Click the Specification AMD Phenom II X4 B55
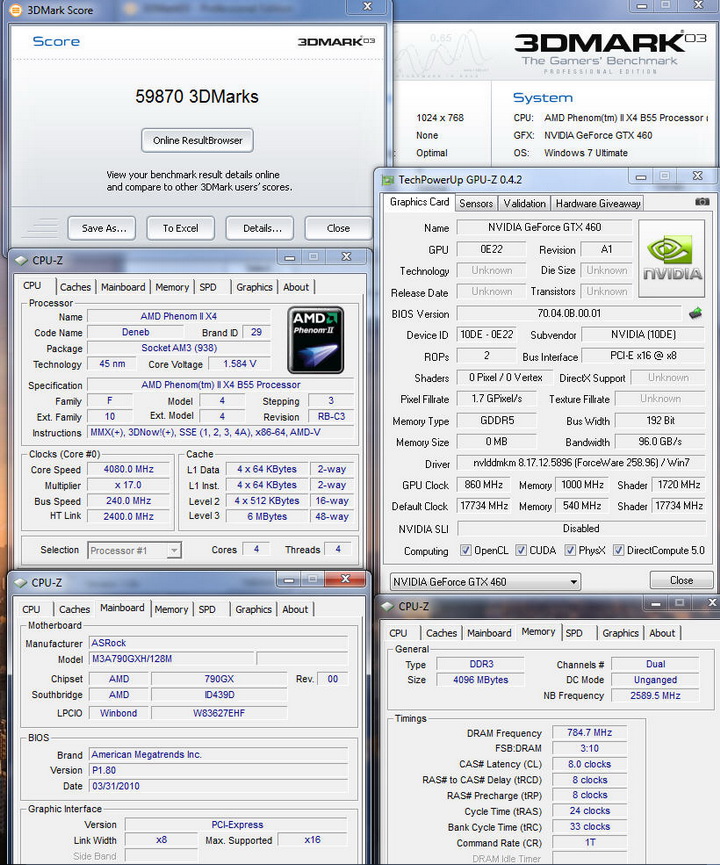Image resolution: width=720 pixels, height=865 pixels. pyautogui.click(x=221, y=385)
